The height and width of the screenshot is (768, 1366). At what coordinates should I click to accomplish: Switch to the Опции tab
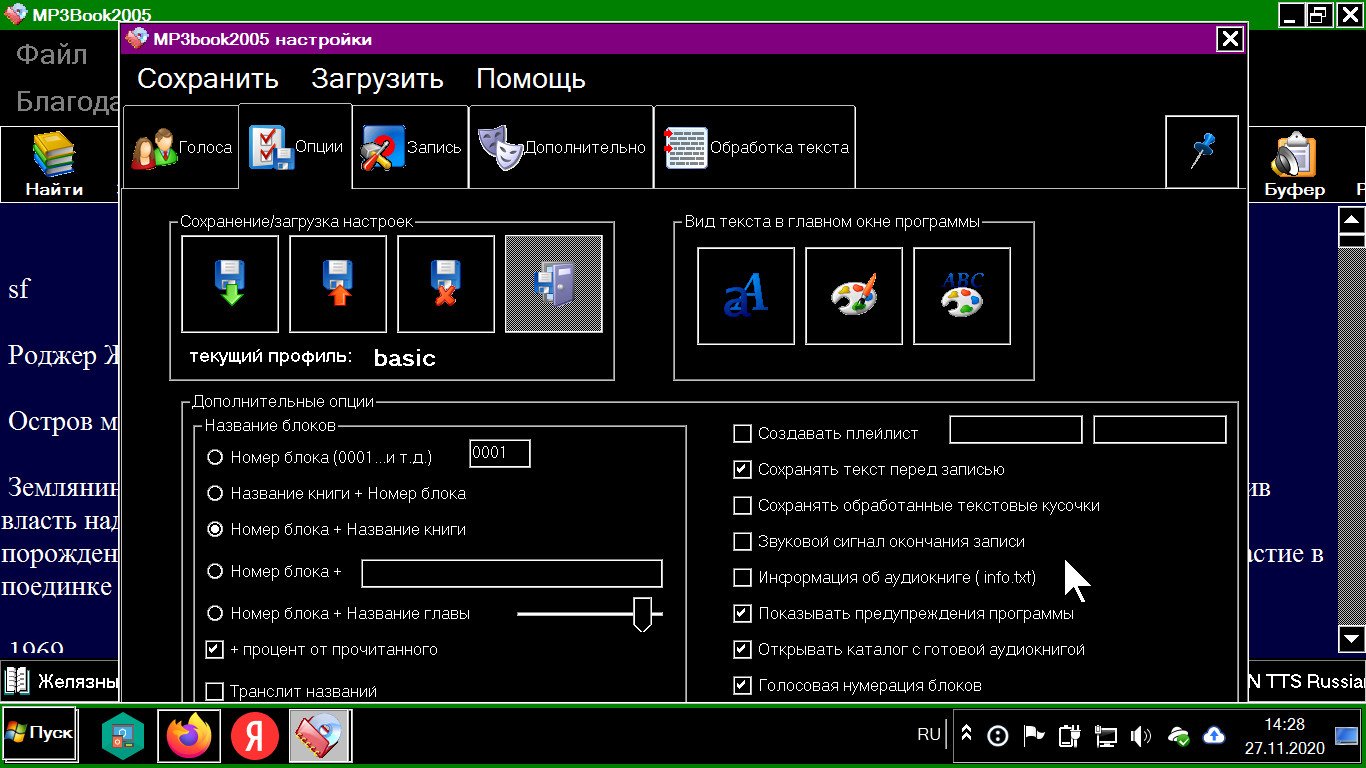[x=295, y=146]
